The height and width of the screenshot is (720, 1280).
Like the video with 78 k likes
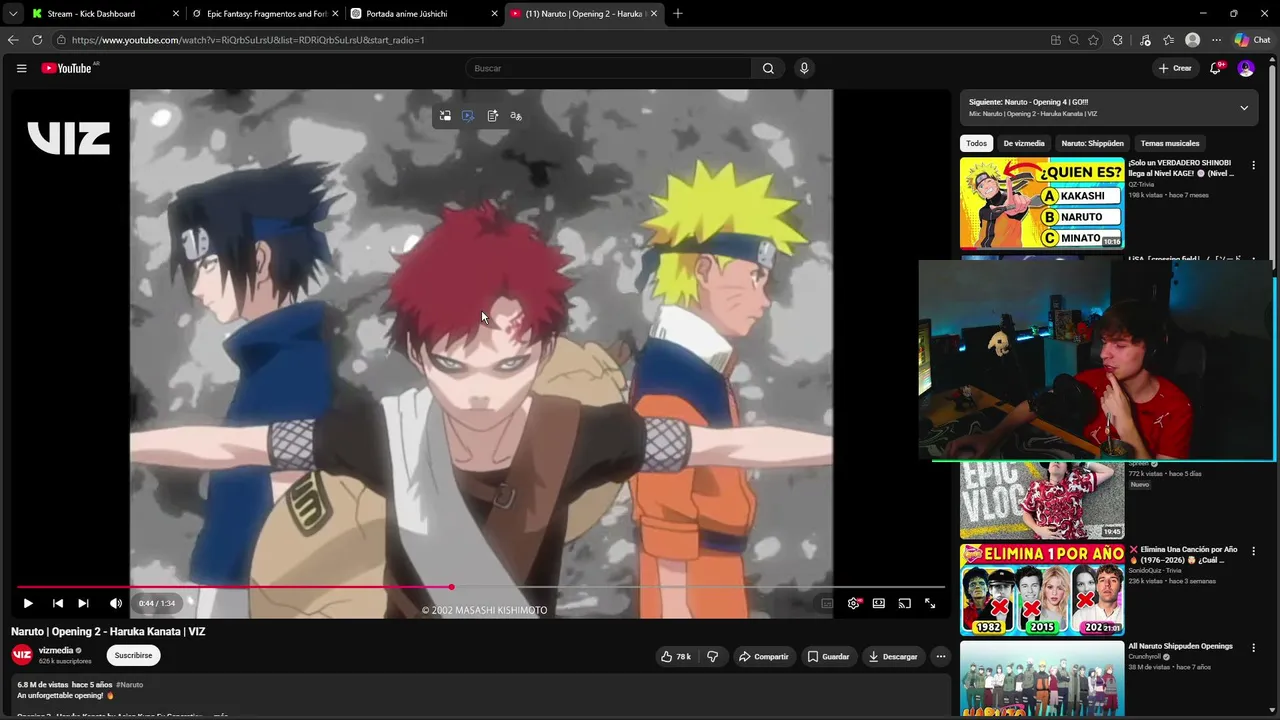pos(676,656)
